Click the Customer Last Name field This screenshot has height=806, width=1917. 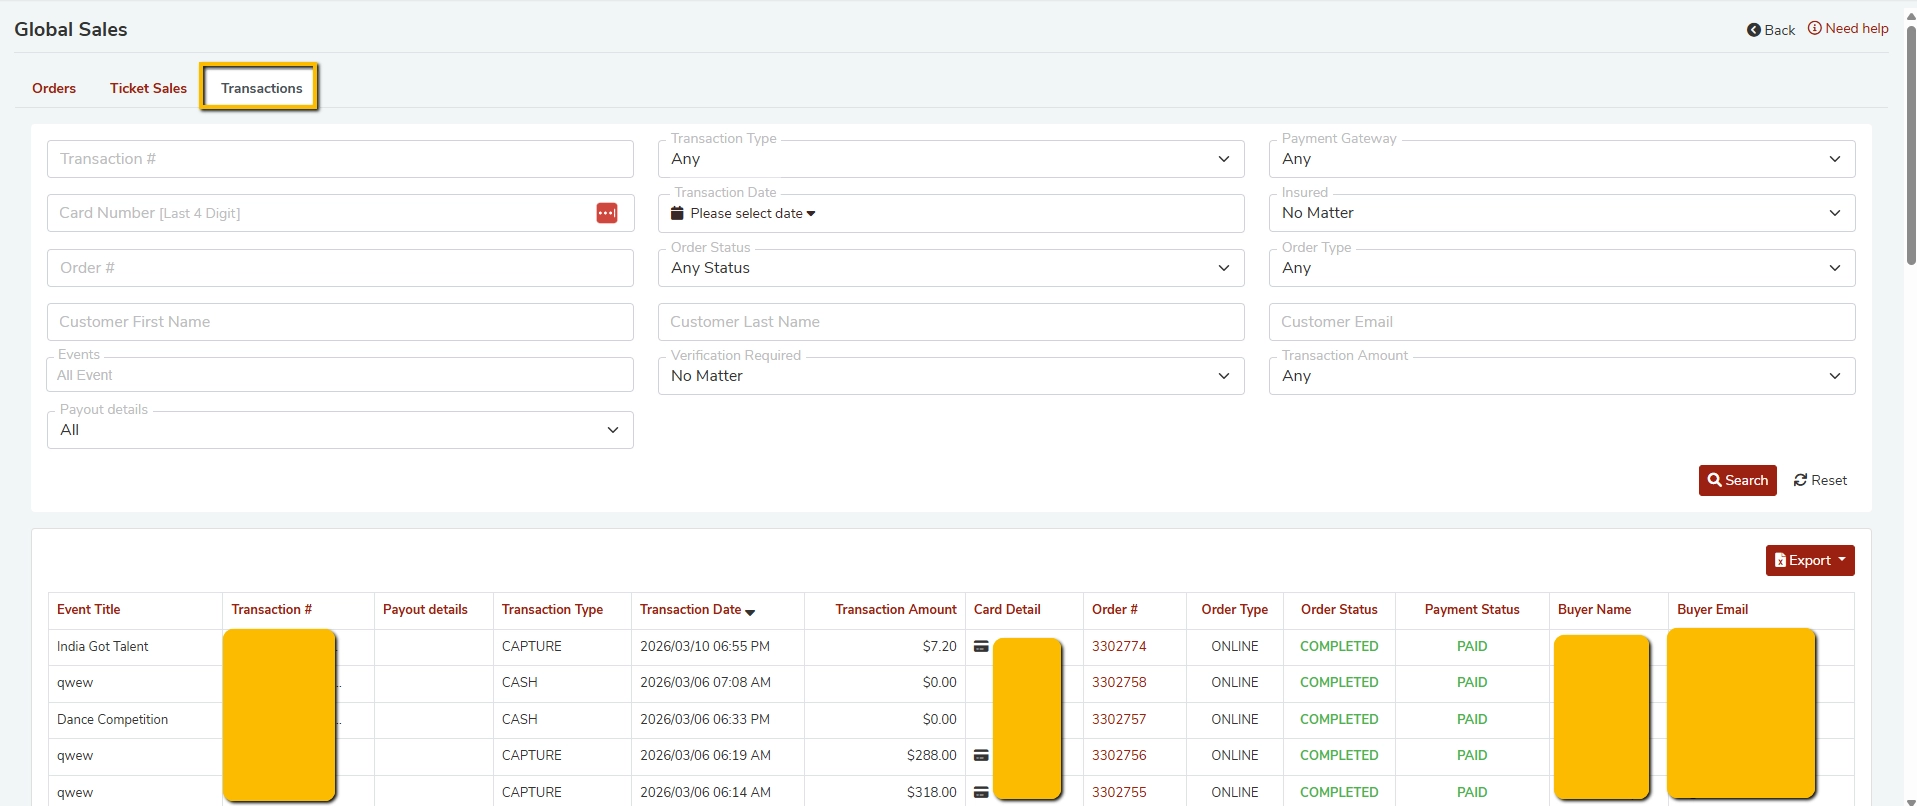[951, 322]
